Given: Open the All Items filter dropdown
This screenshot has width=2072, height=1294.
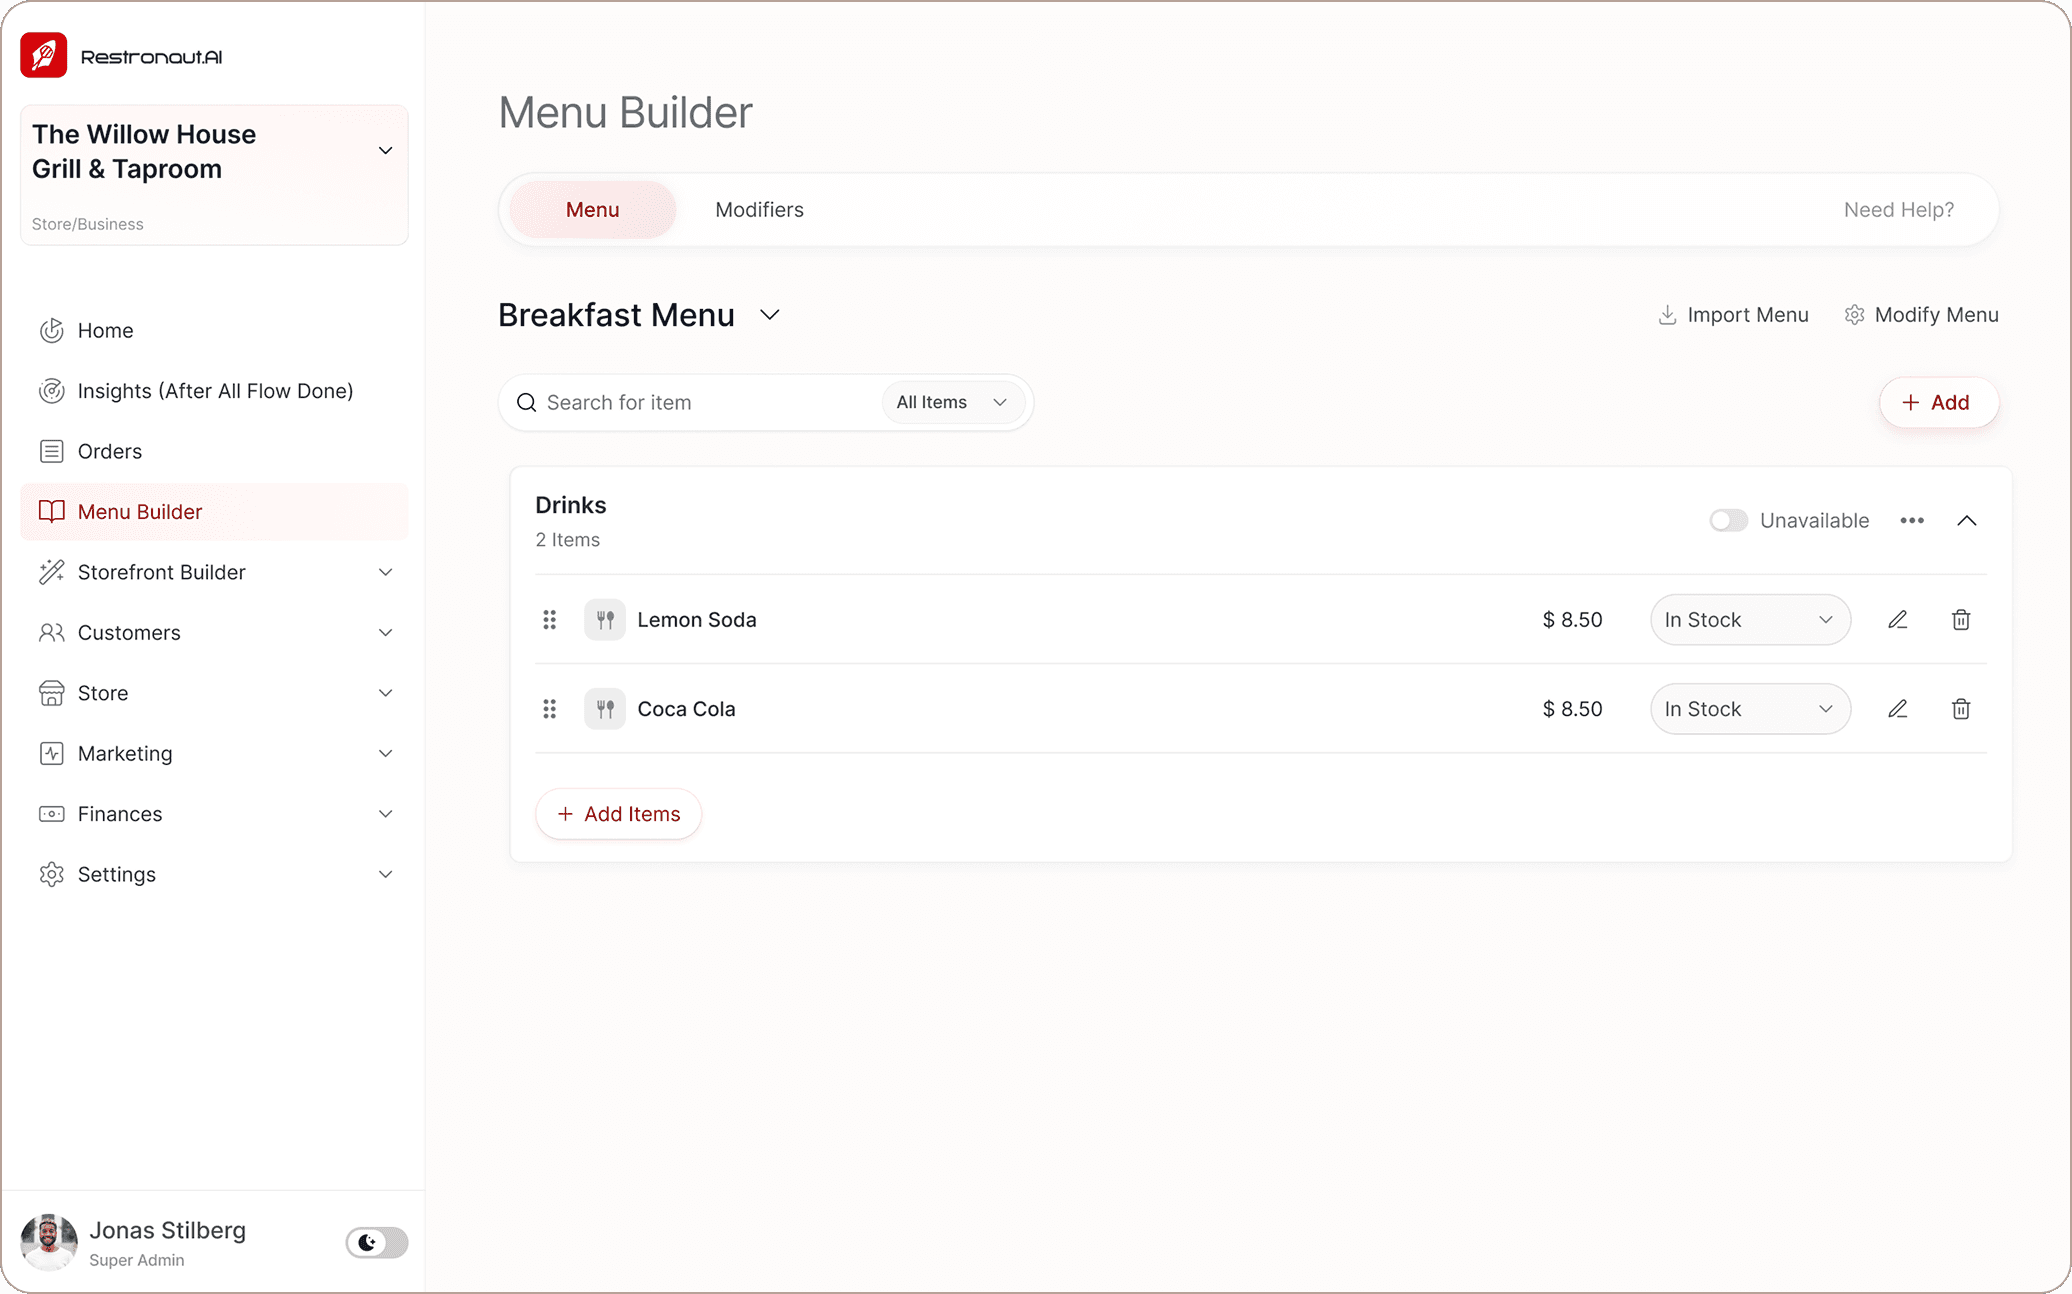Looking at the screenshot, I should (x=951, y=402).
